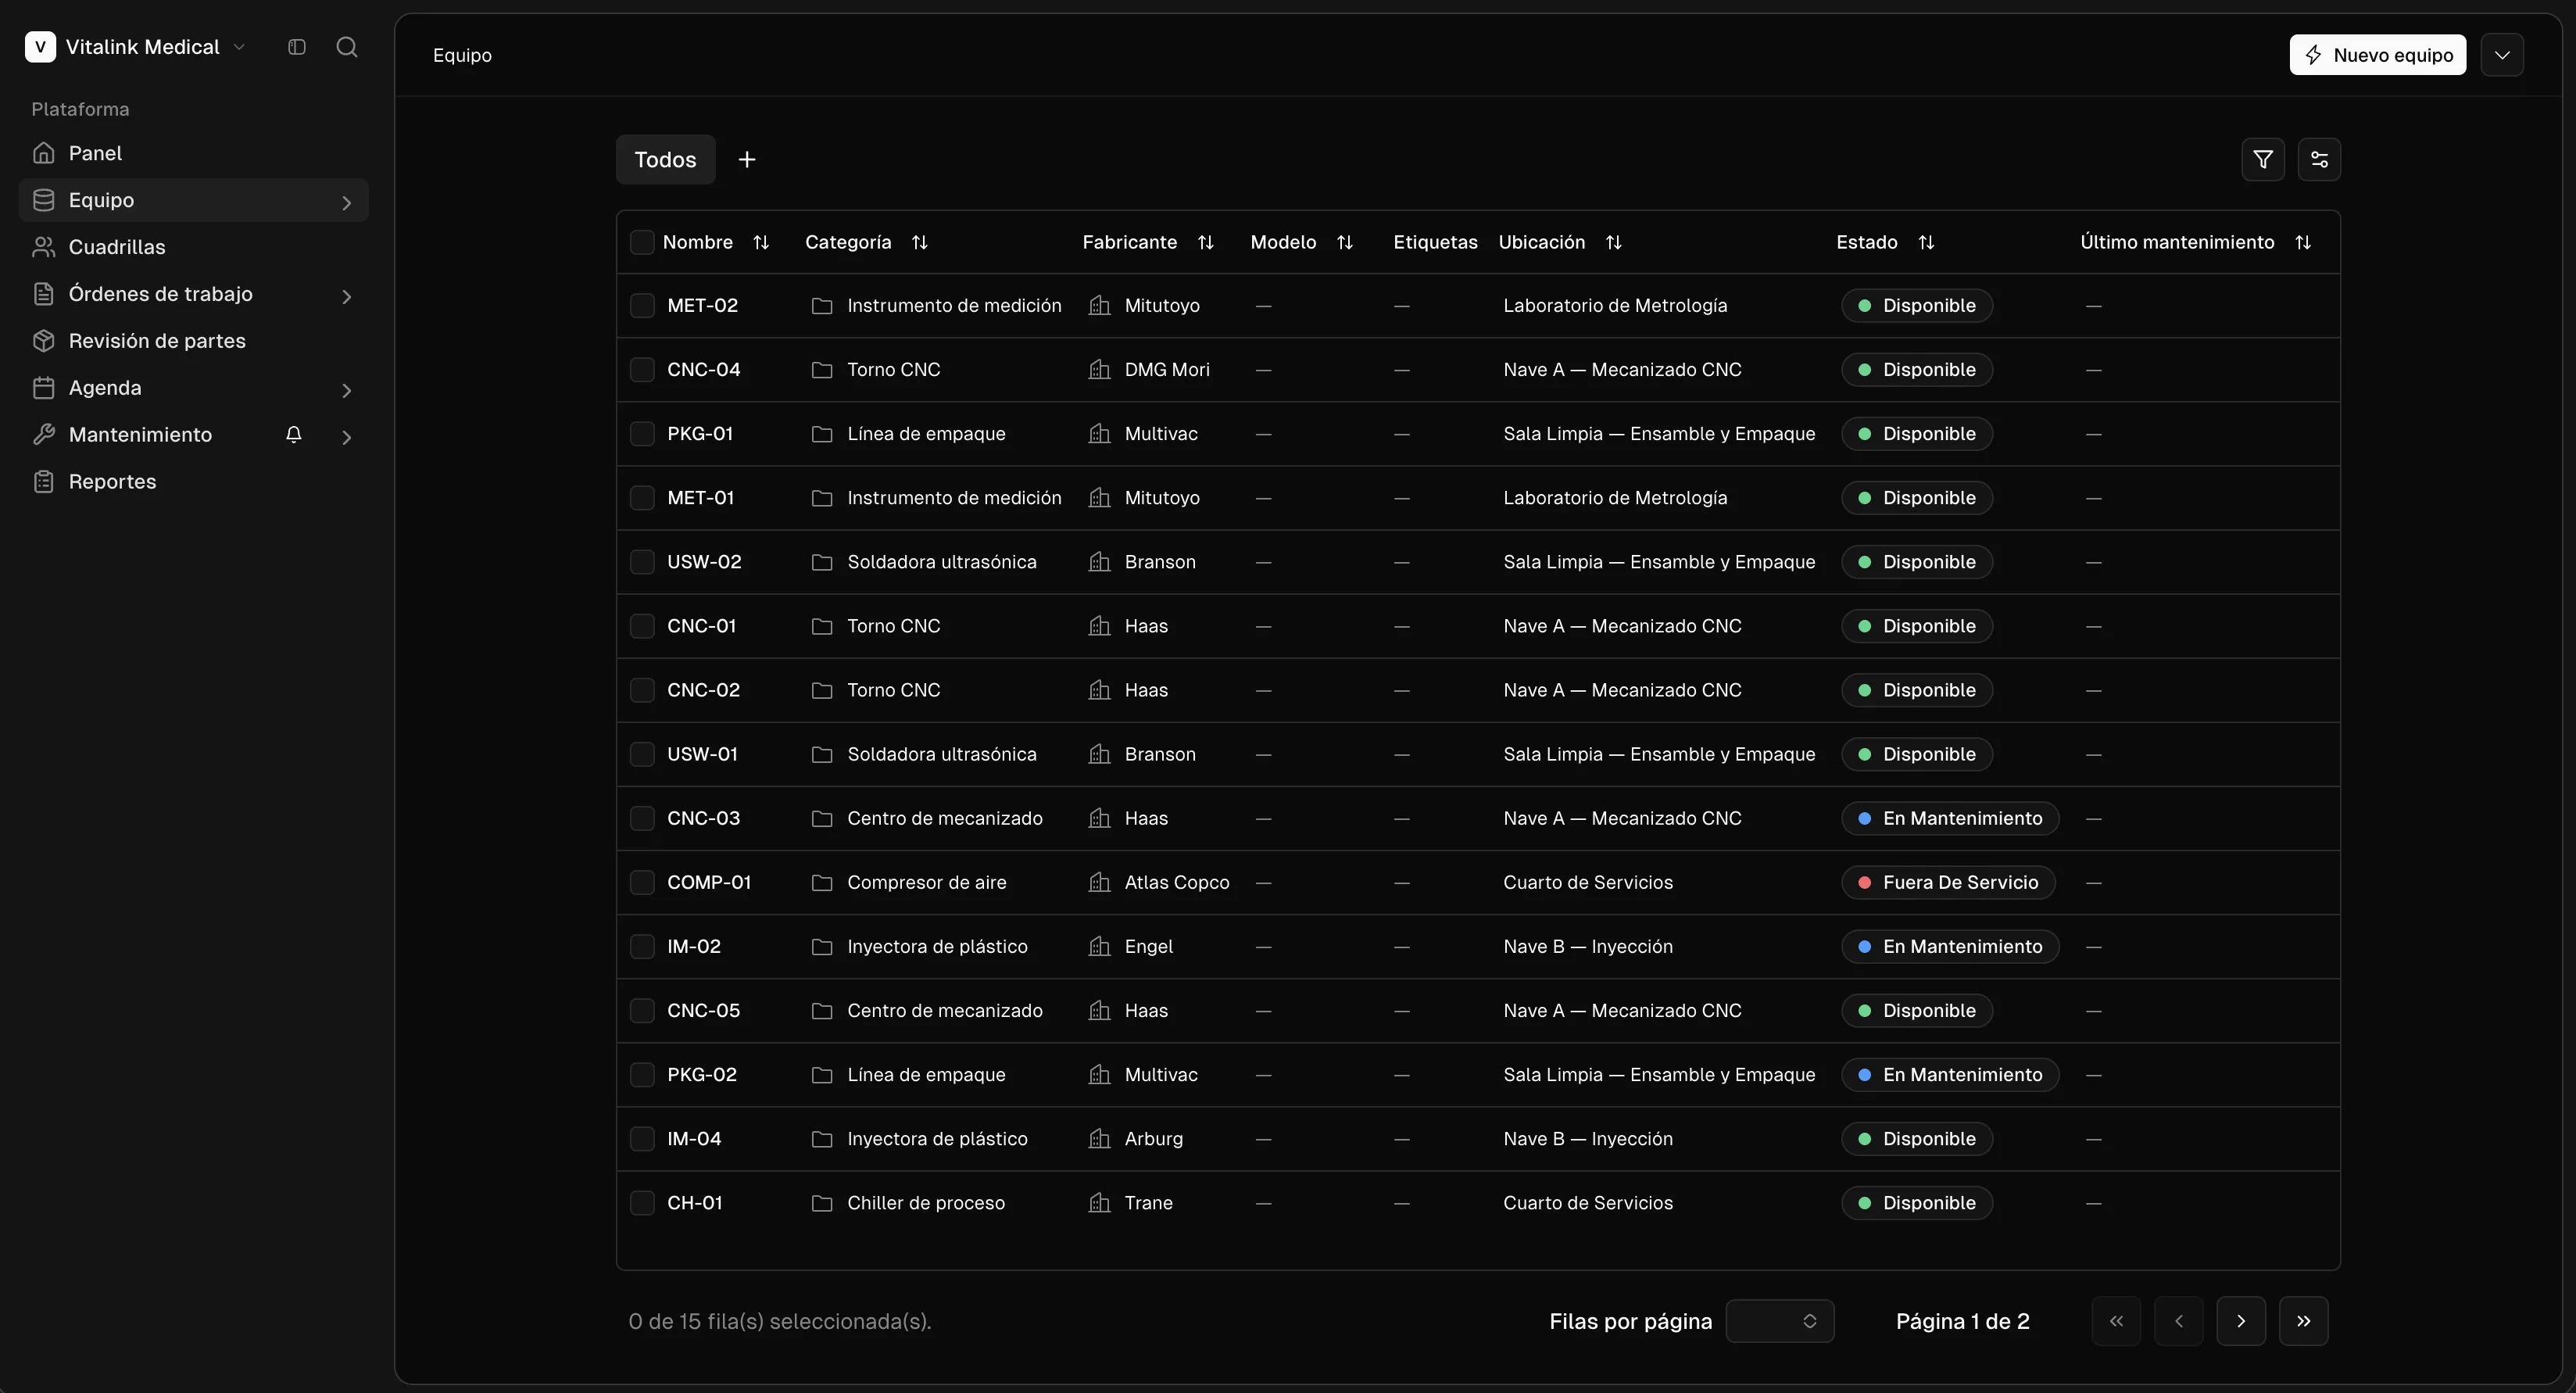2576x1393 pixels.
Task: Click Fuera De Servicio status badge
Action: click(x=1948, y=883)
